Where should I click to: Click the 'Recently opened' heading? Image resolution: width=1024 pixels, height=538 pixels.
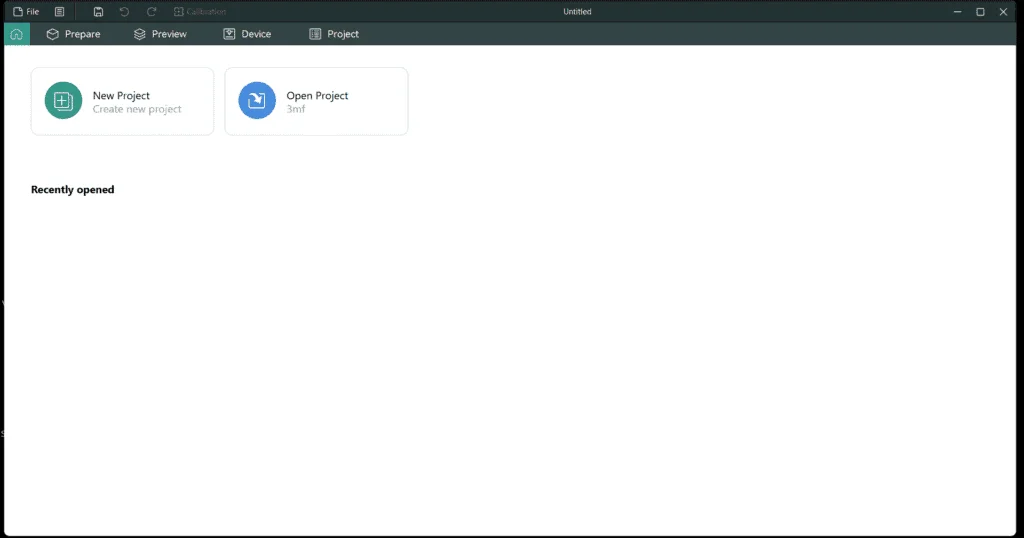[x=72, y=189]
